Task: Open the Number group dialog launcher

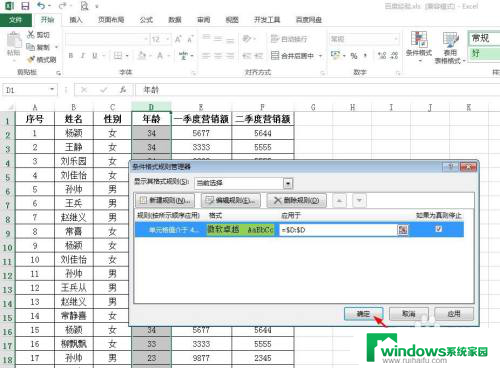Action: point(398,72)
